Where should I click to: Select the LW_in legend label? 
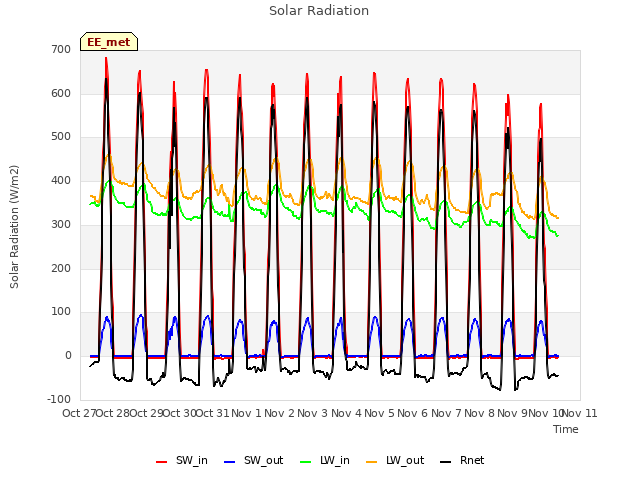(x=335, y=460)
